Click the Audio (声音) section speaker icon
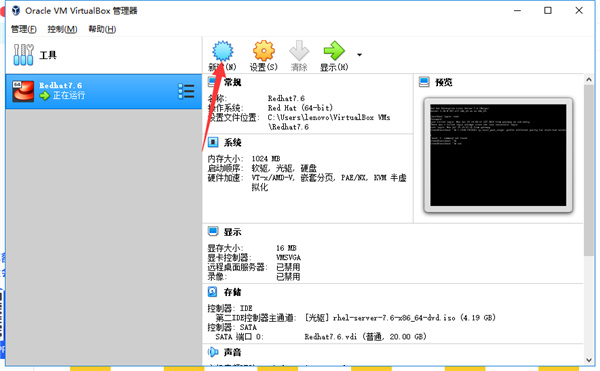The height and width of the screenshot is (371, 600). 213,352
